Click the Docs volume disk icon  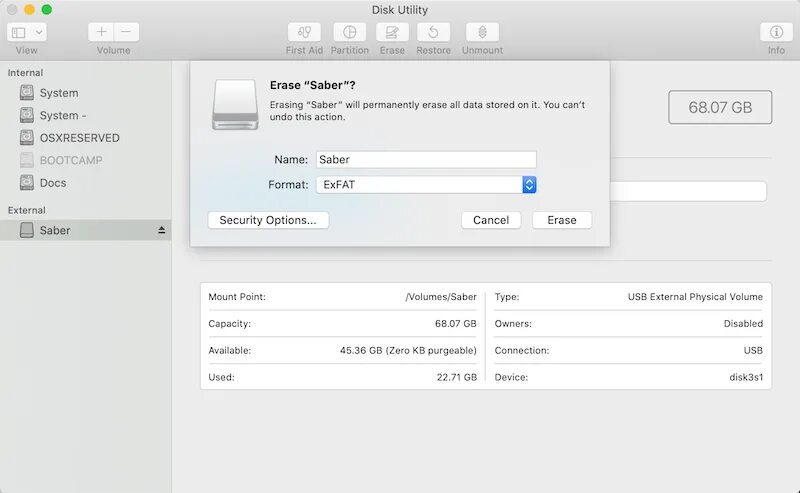coord(27,182)
